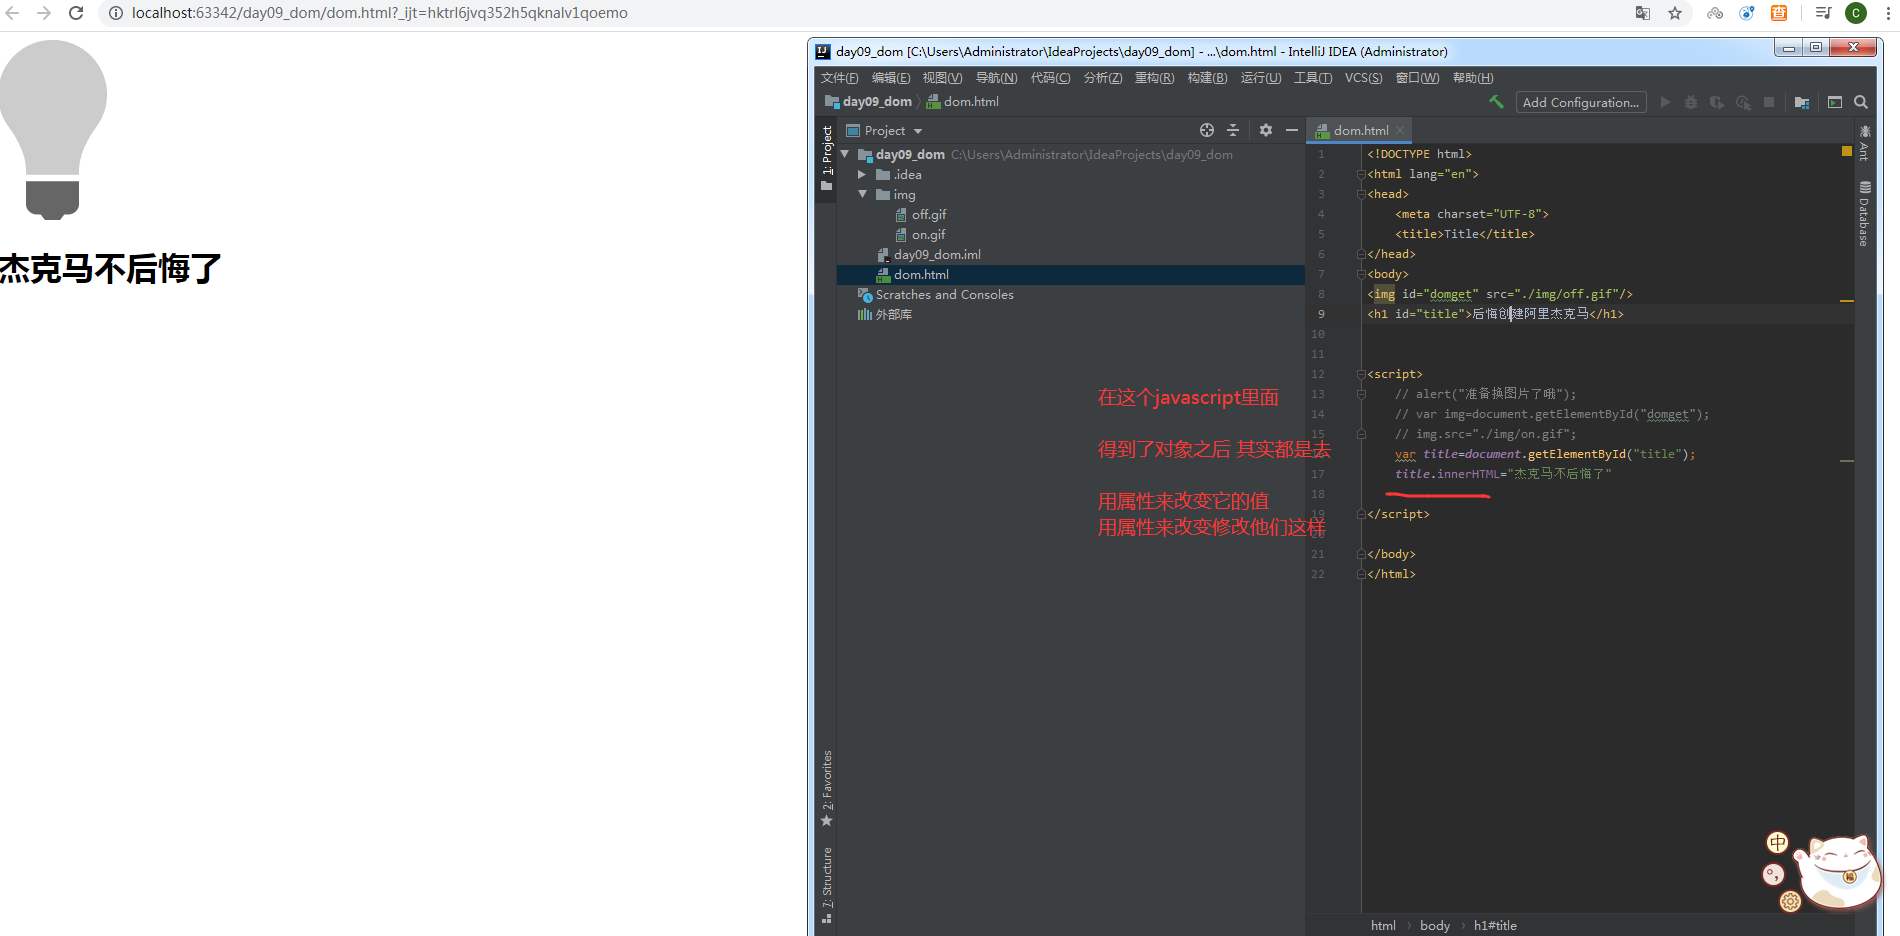Select day09_dom.iml in the project tree
Image resolution: width=1900 pixels, height=936 pixels.
tap(928, 255)
